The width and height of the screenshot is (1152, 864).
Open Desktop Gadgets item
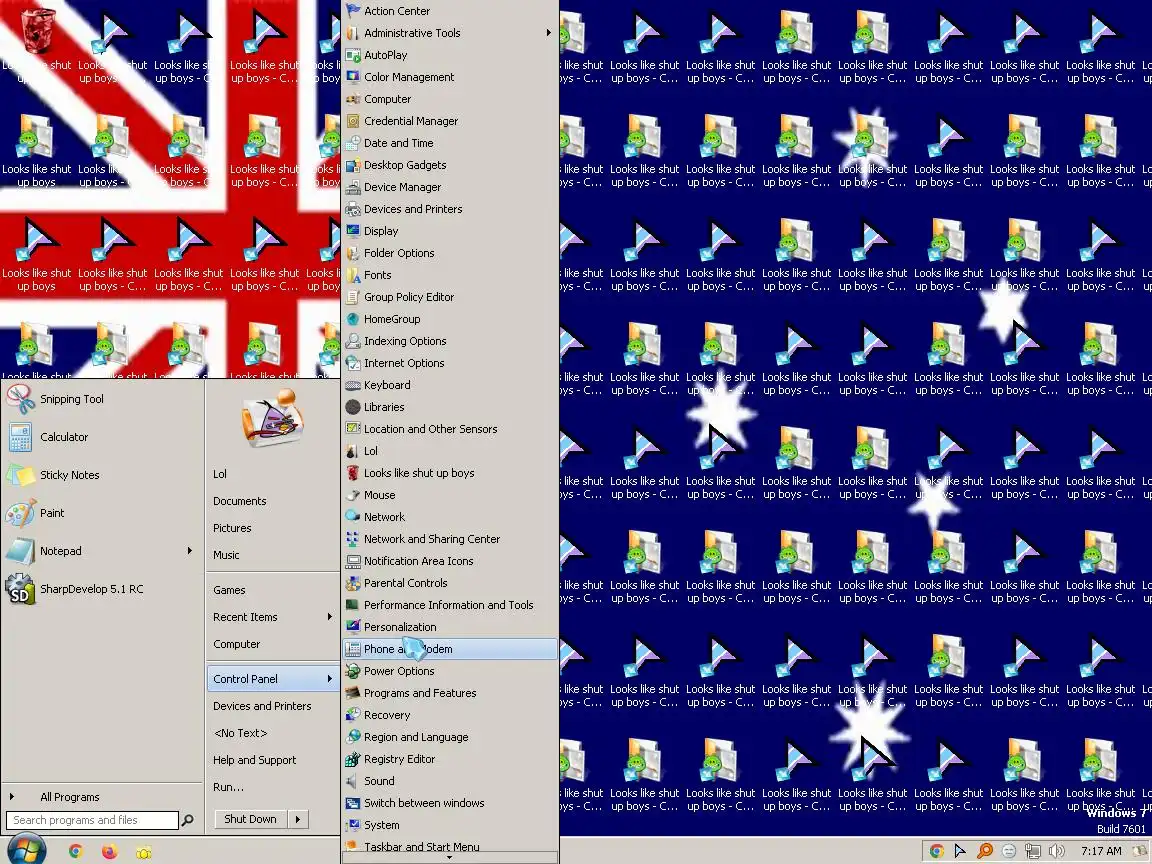pos(450,165)
